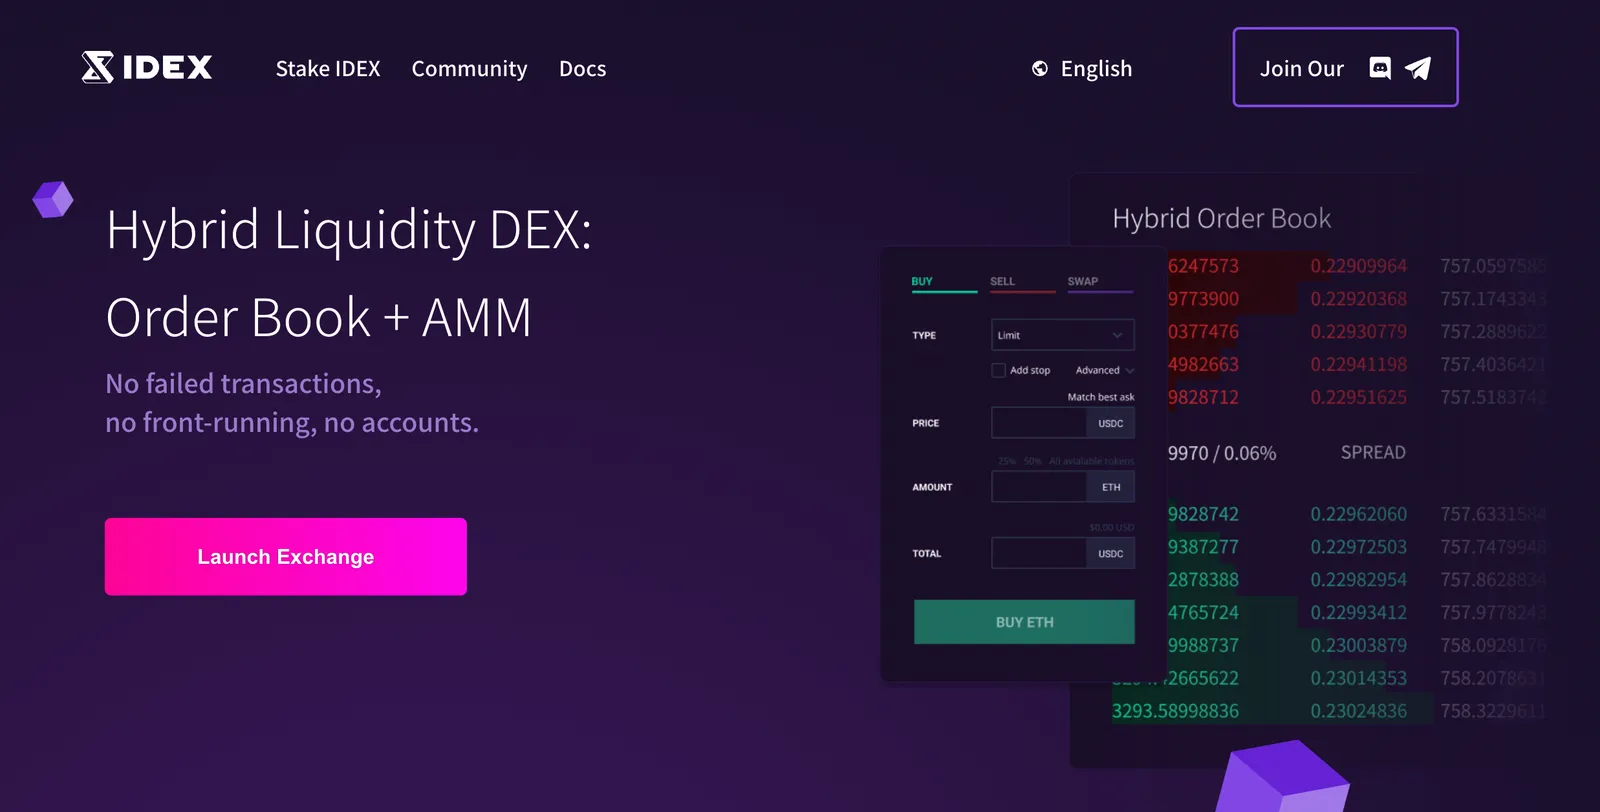Screen dimensions: 1600x812
Task: Open the Limit order type dropdown
Action: point(1062,335)
